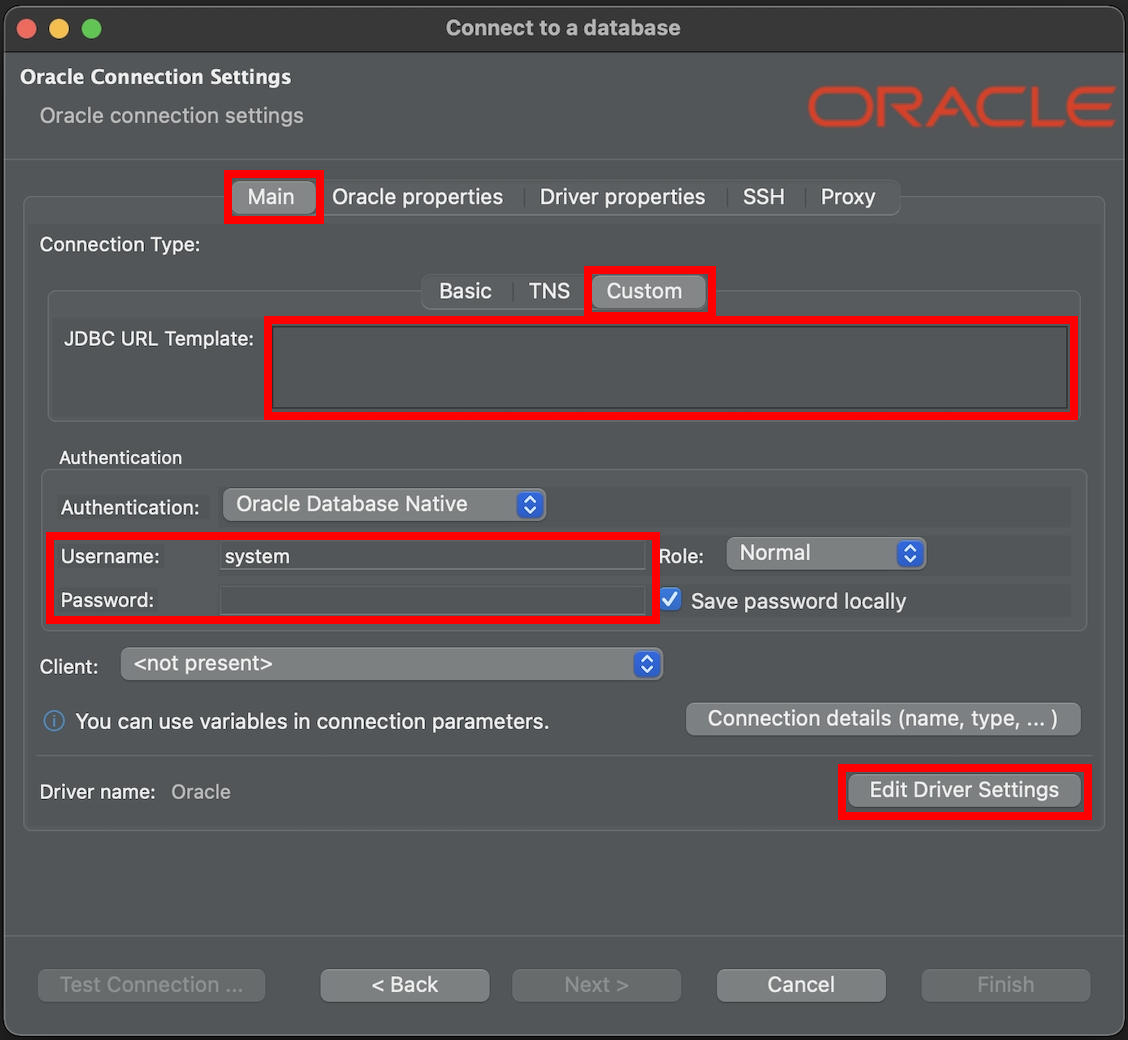Click Edit Driver Settings button
Image resolution: width=1128 pixels, height=1040 pixels.
[964, 790]
